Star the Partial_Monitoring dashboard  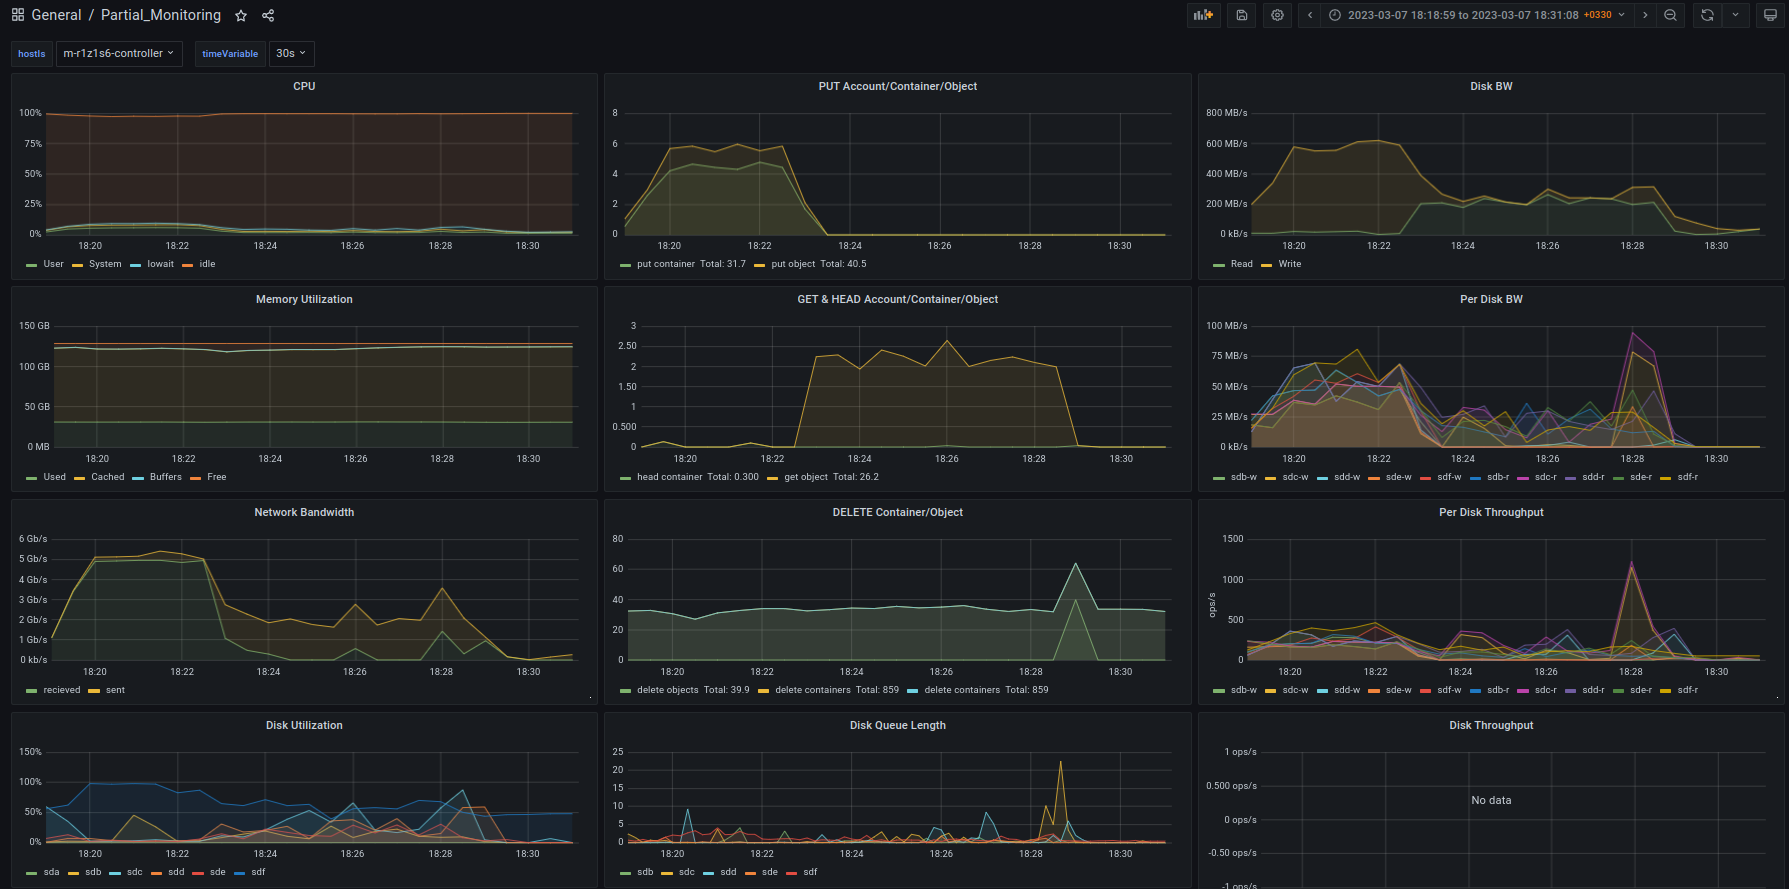[241, 16]
